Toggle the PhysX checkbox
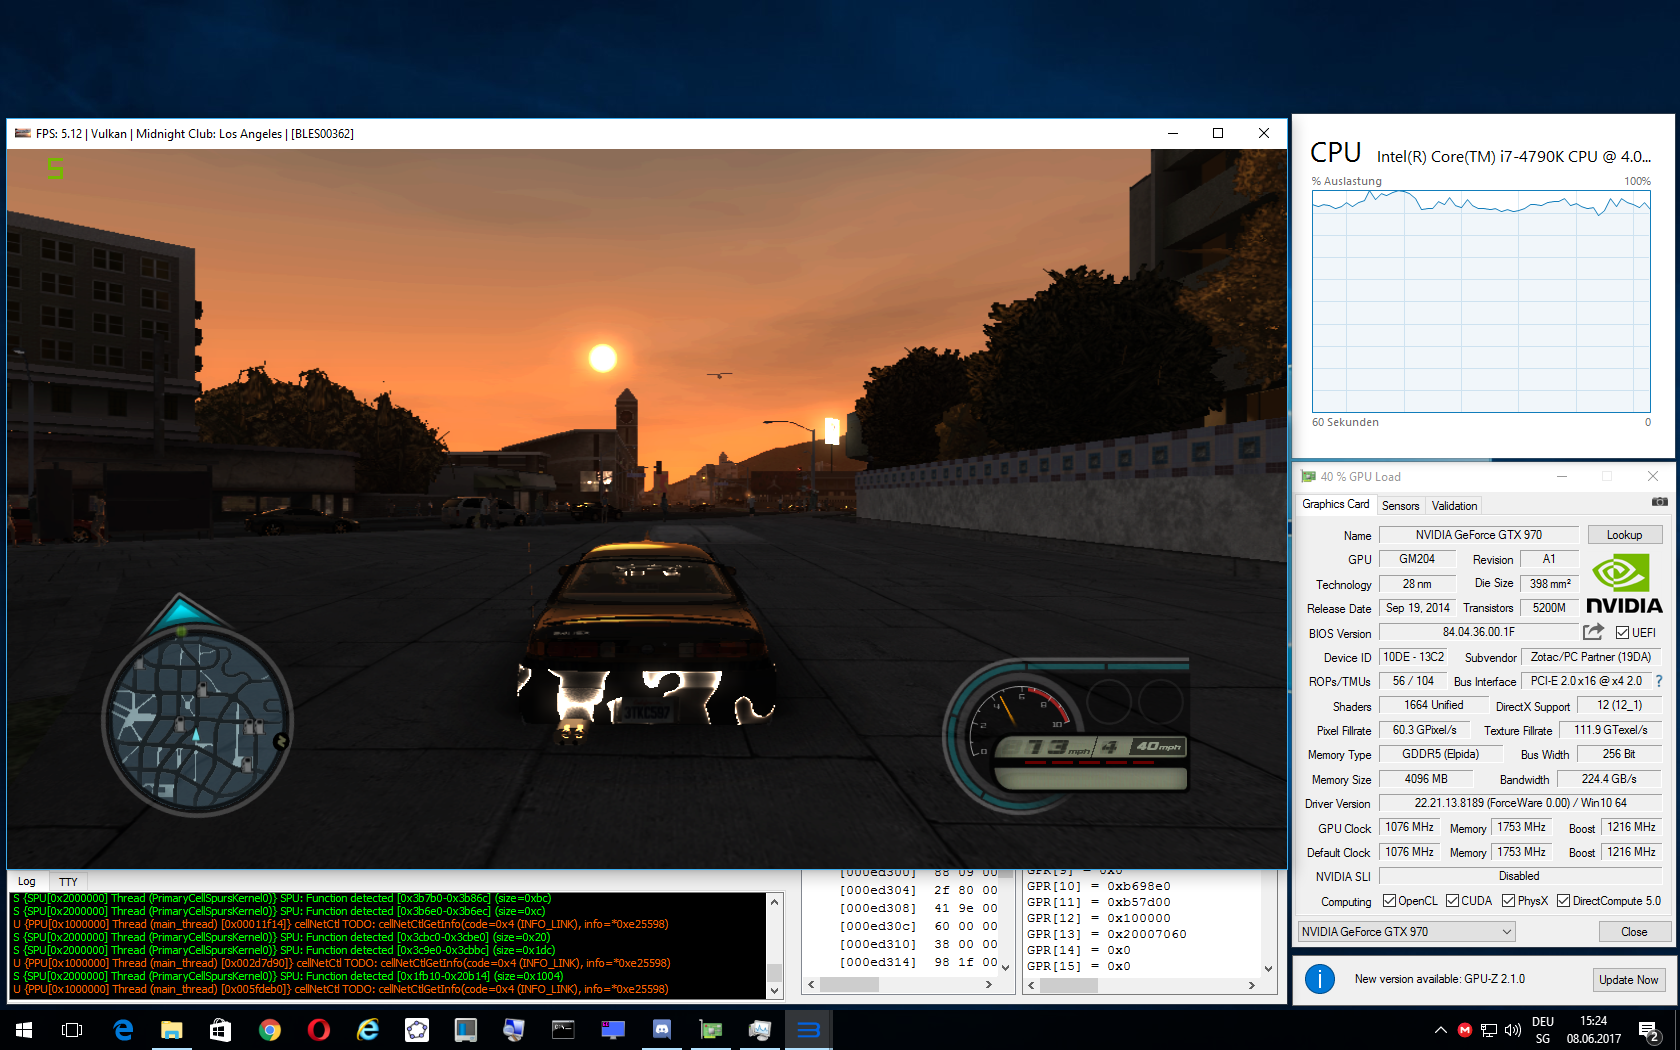 (1508, 901)
